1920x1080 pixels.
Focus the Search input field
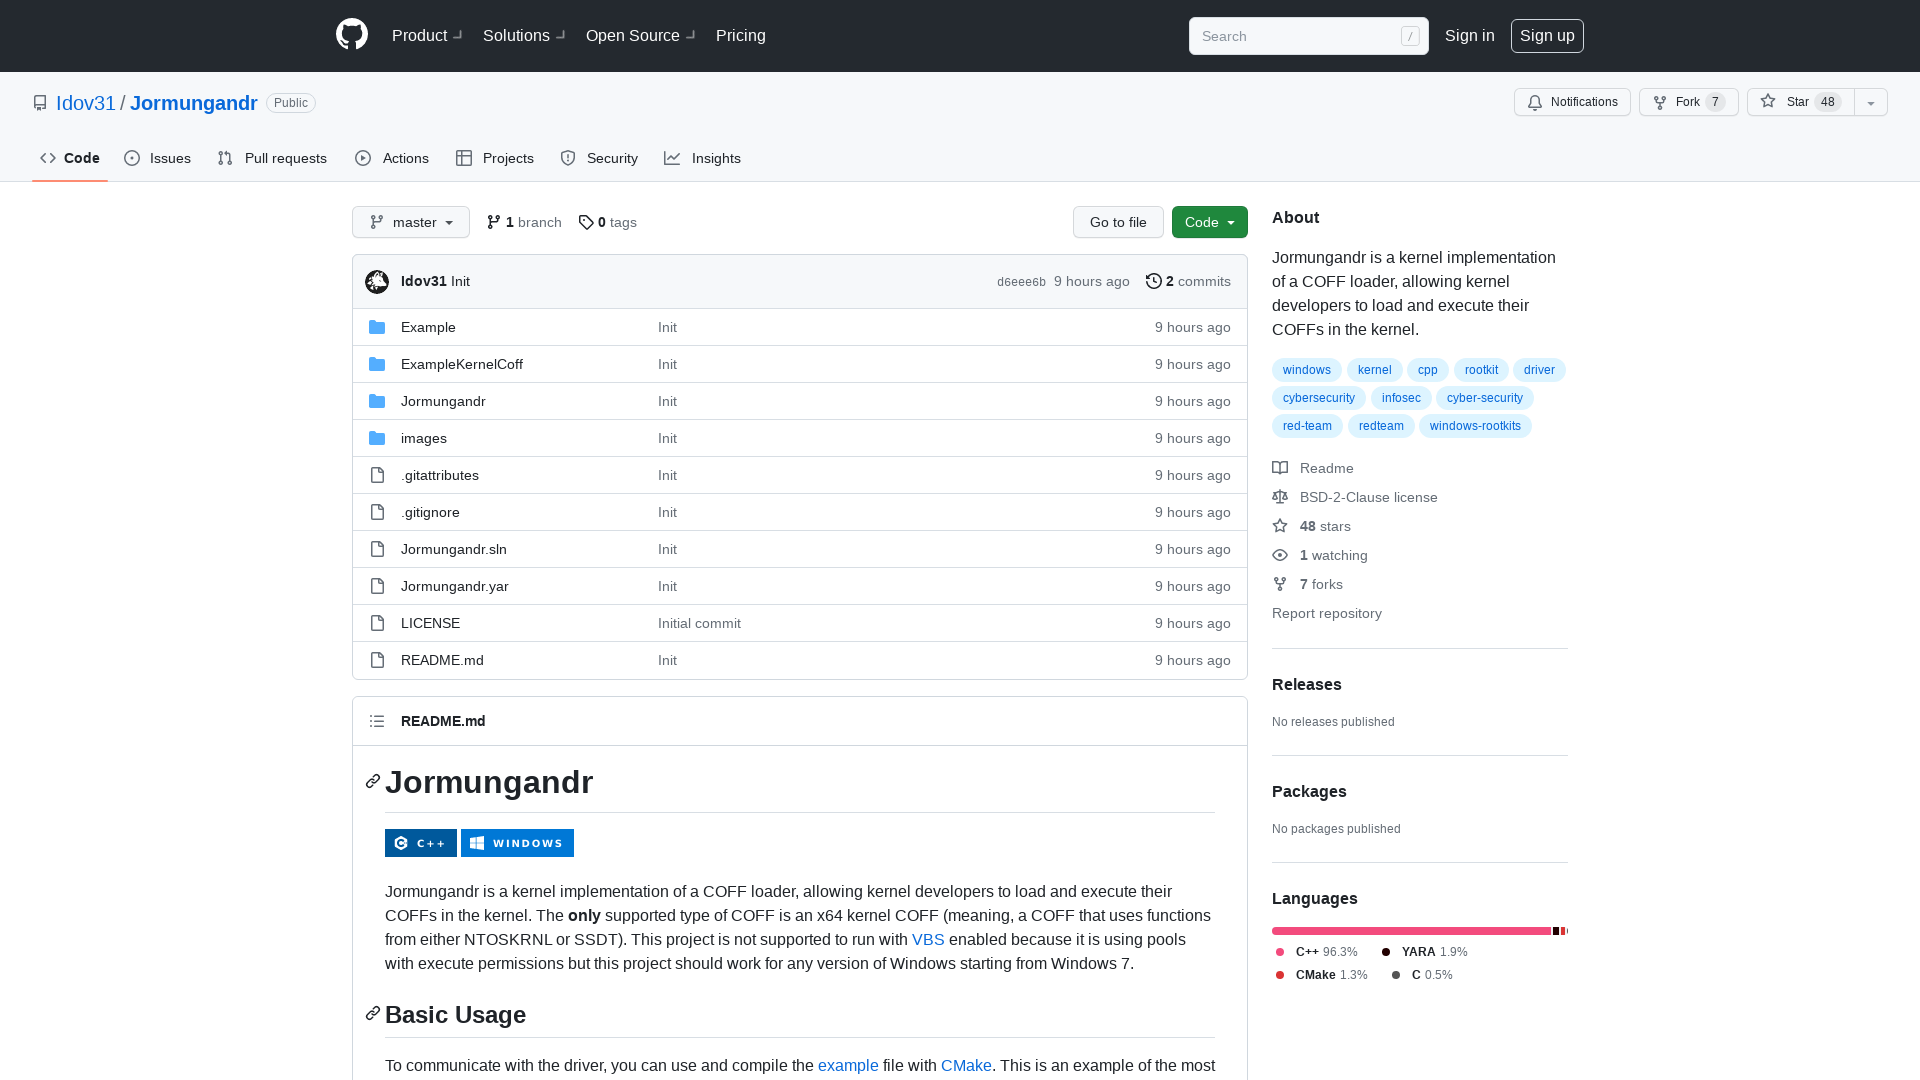click(1309, 36)
